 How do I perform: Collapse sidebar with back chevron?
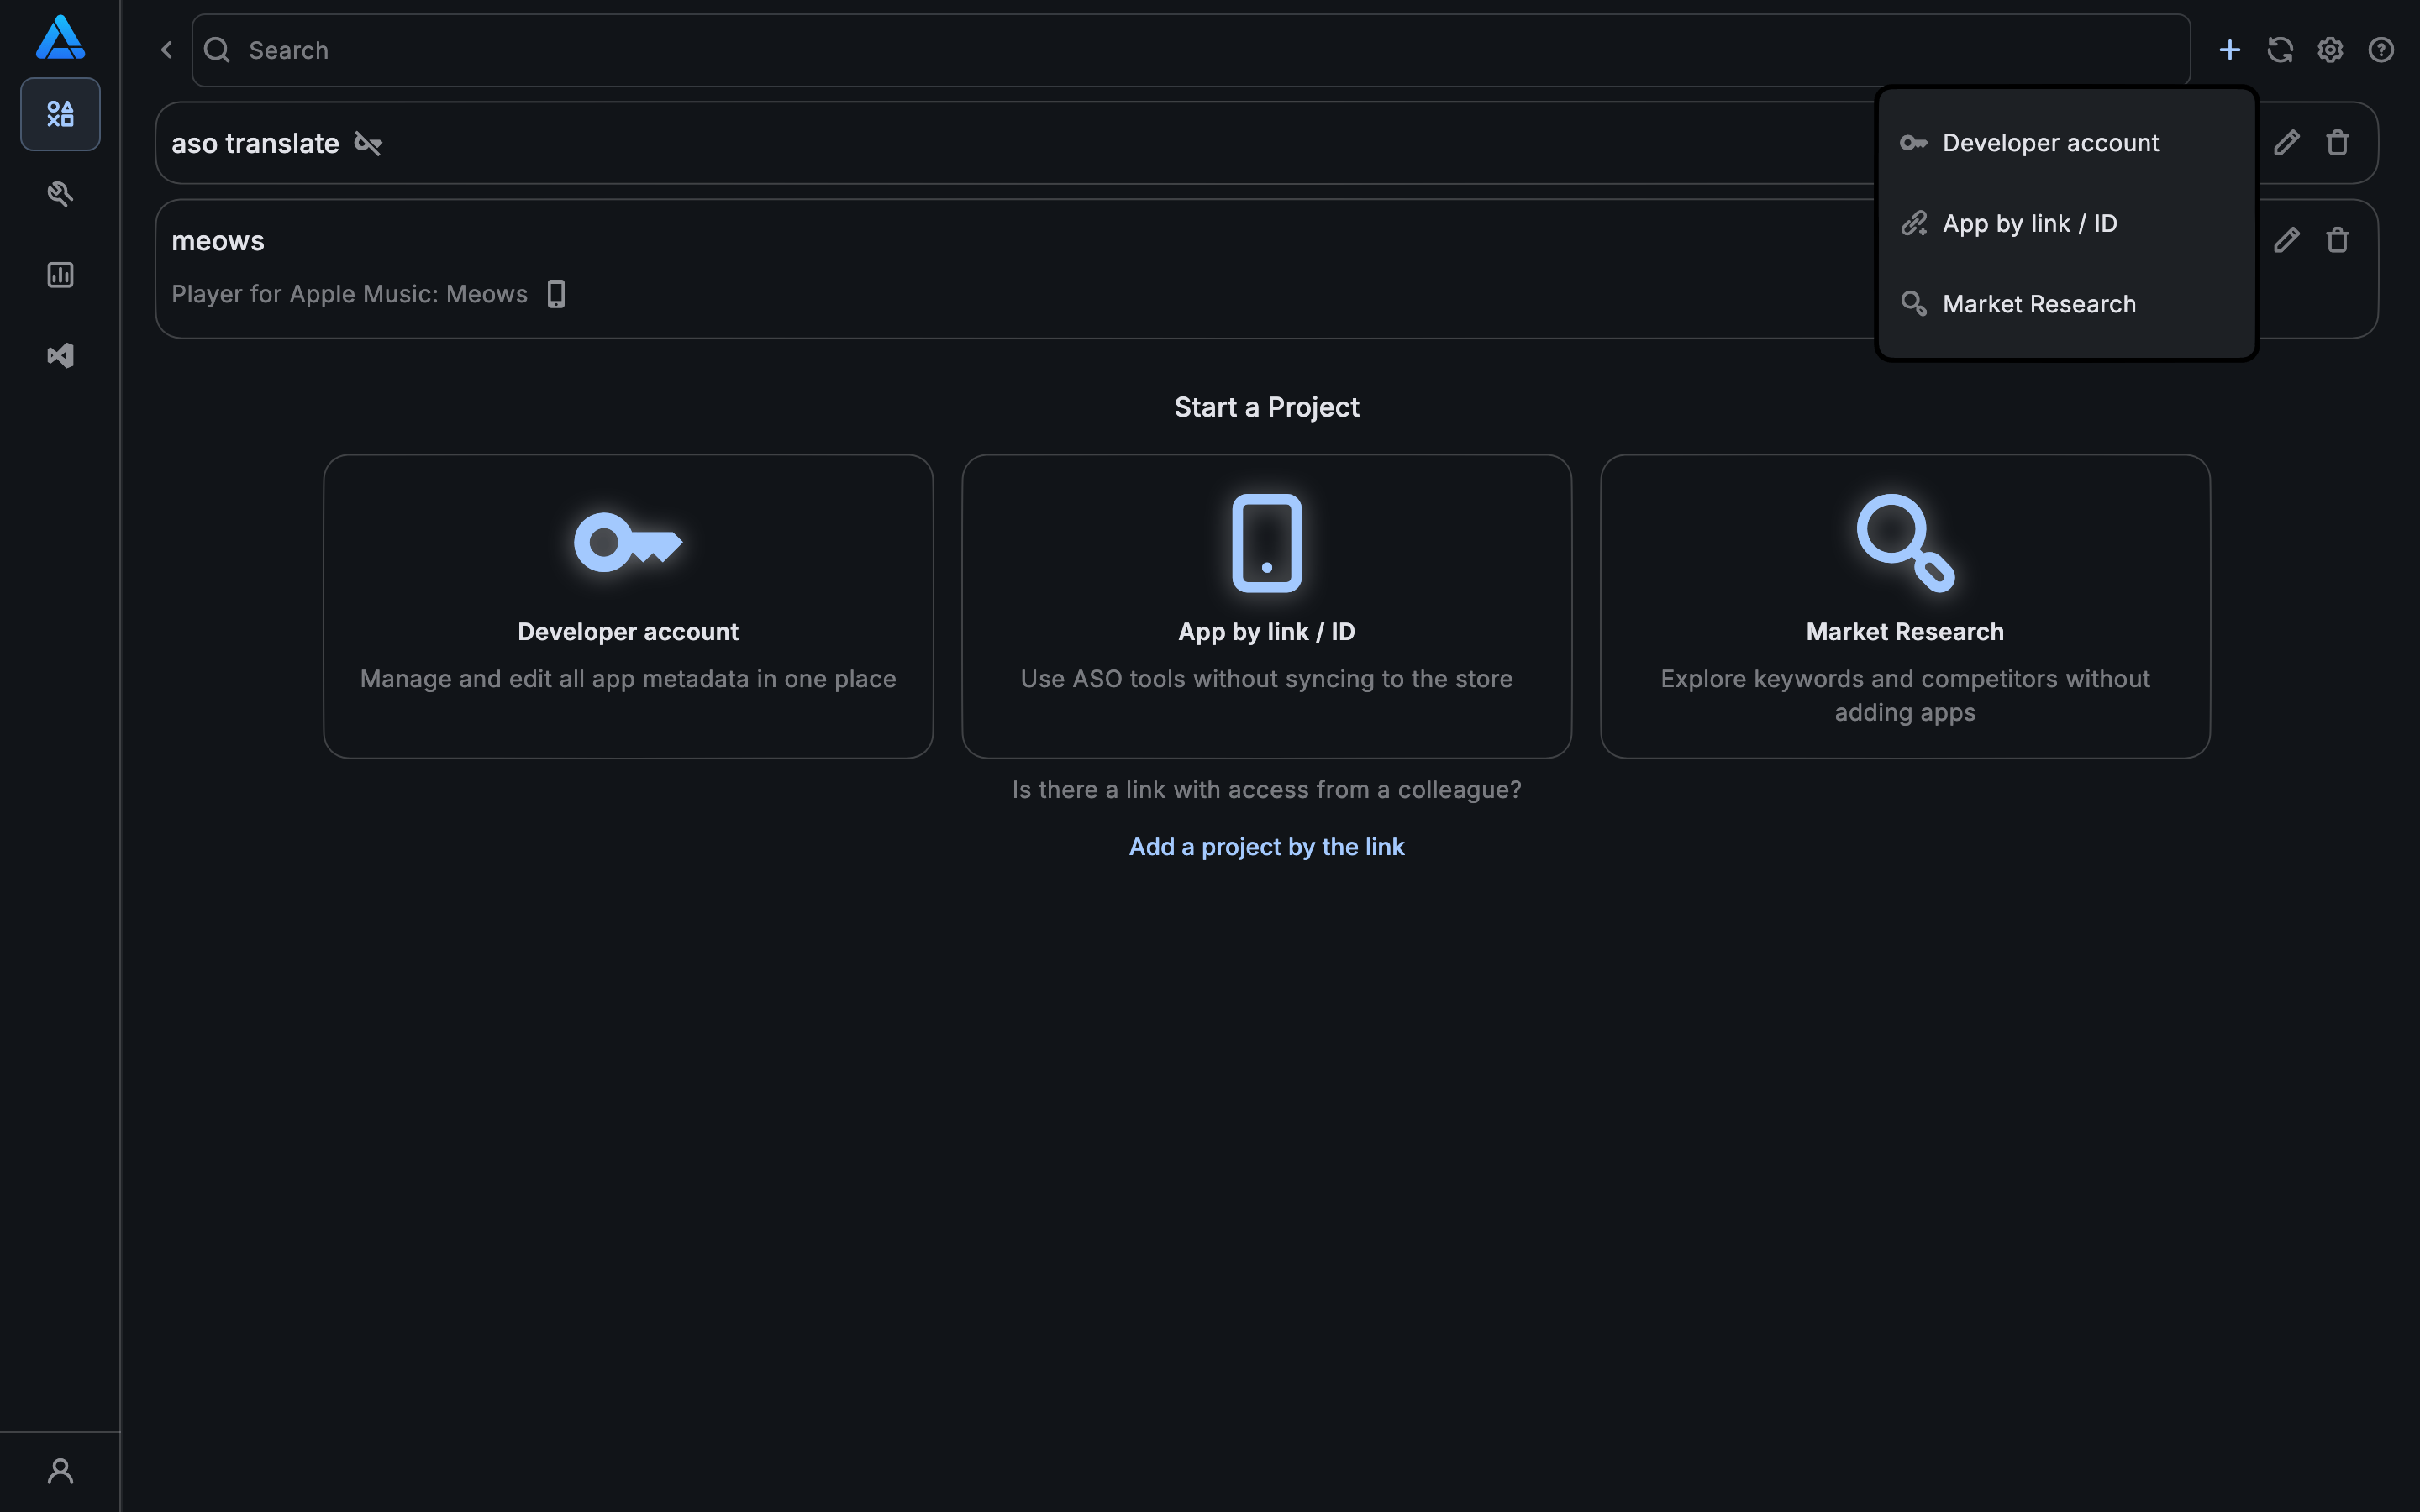coord(167,50)
